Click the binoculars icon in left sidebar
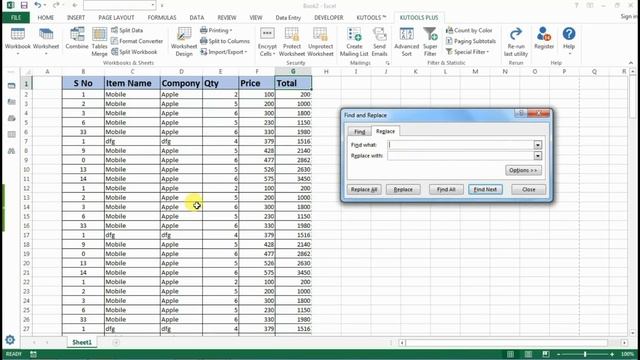 point(11,151)
